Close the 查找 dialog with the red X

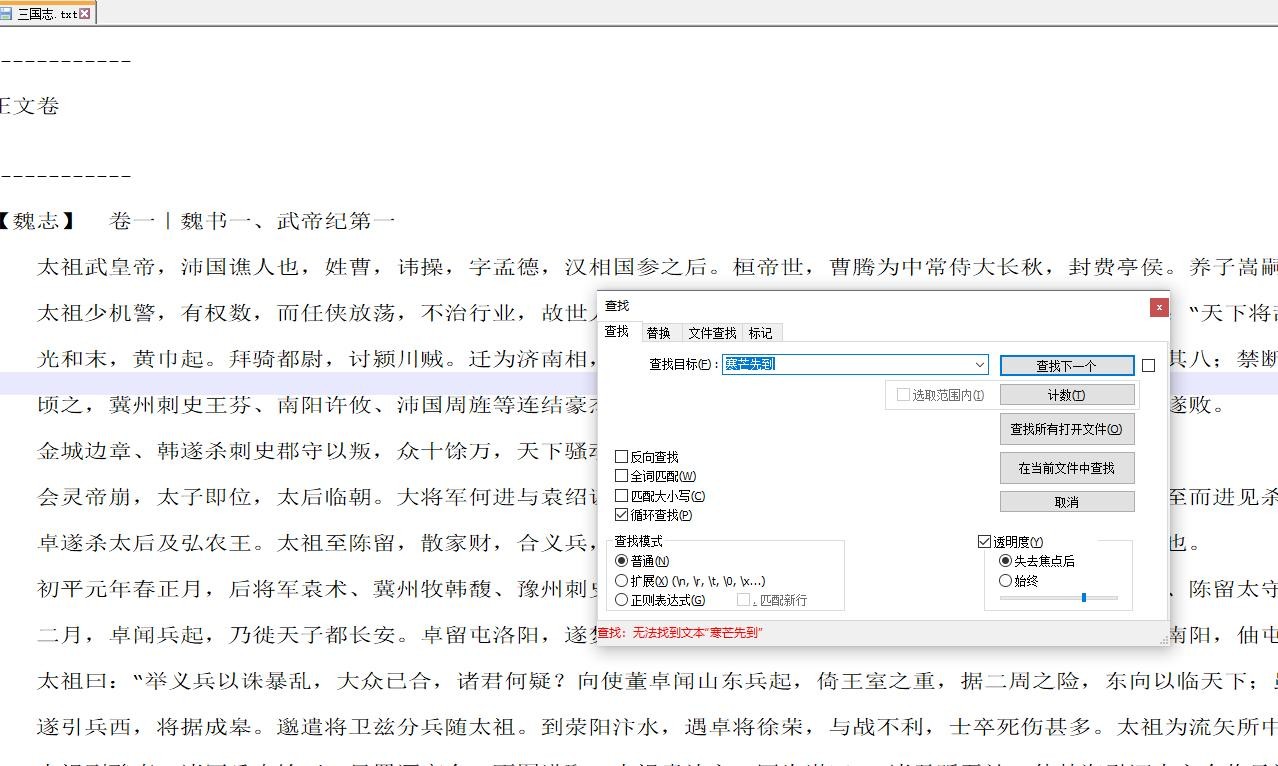coord(1158,307)
